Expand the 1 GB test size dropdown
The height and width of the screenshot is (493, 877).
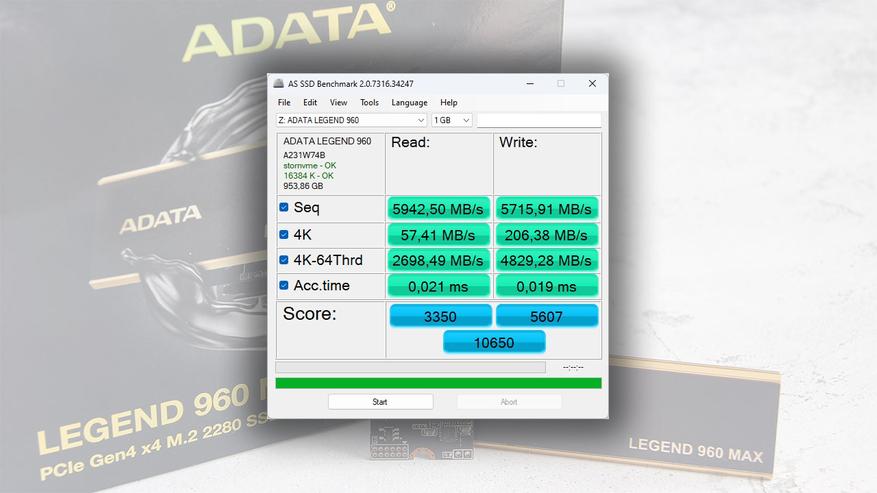pyautogui.click(x=452, y=120)
